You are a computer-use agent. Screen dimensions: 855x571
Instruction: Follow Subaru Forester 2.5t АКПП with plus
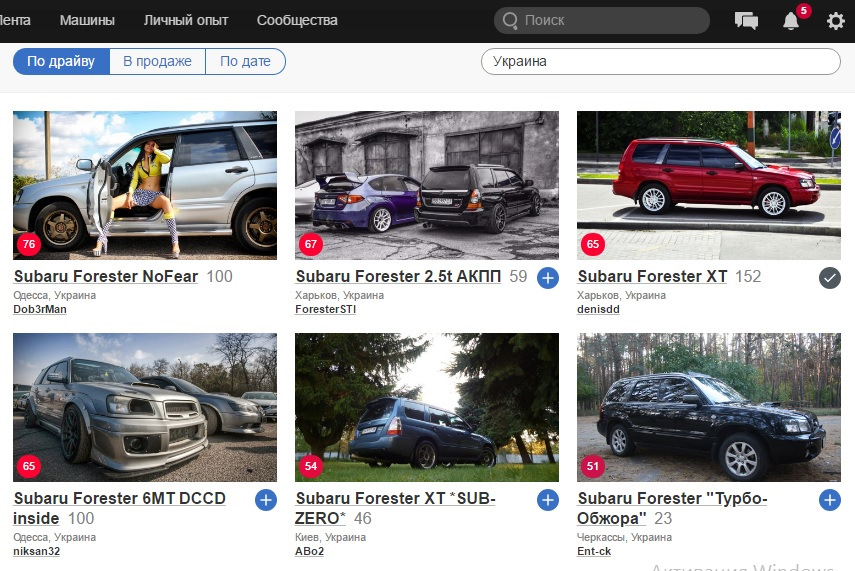[x=547, y=278]
